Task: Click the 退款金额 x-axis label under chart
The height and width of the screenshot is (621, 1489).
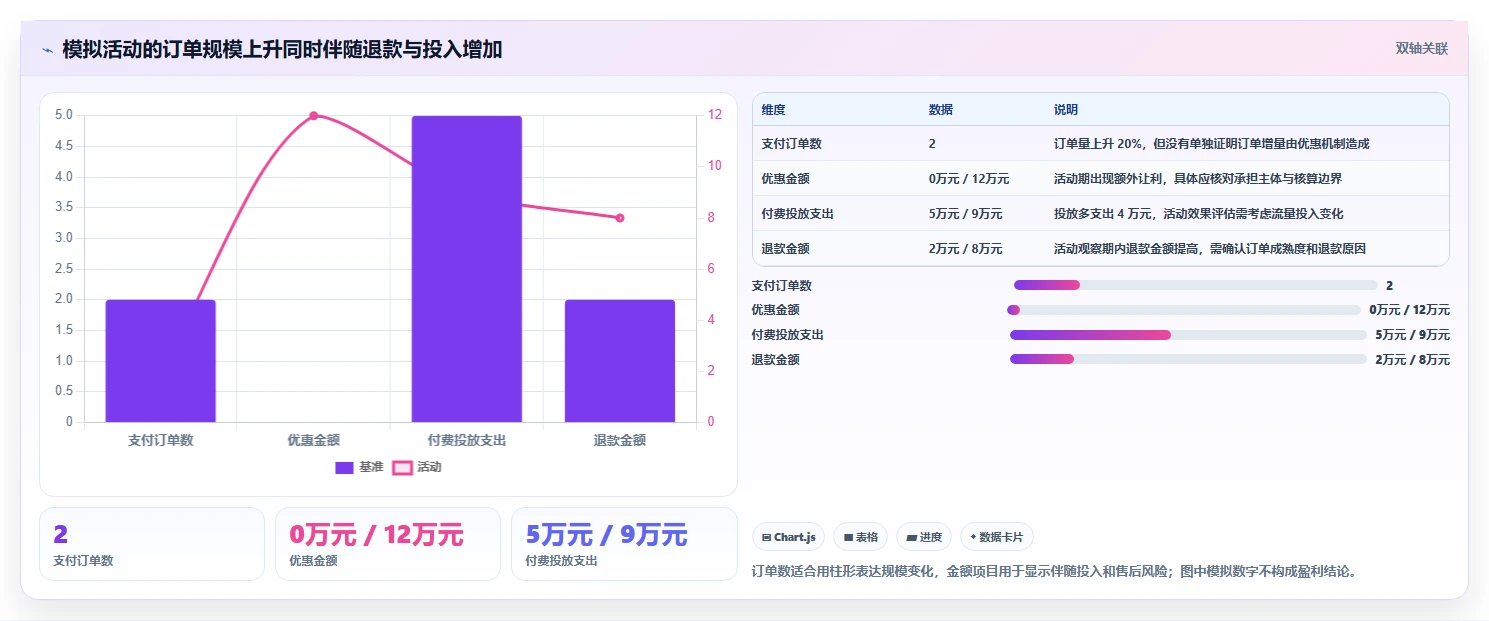Action: click(620, 440)
